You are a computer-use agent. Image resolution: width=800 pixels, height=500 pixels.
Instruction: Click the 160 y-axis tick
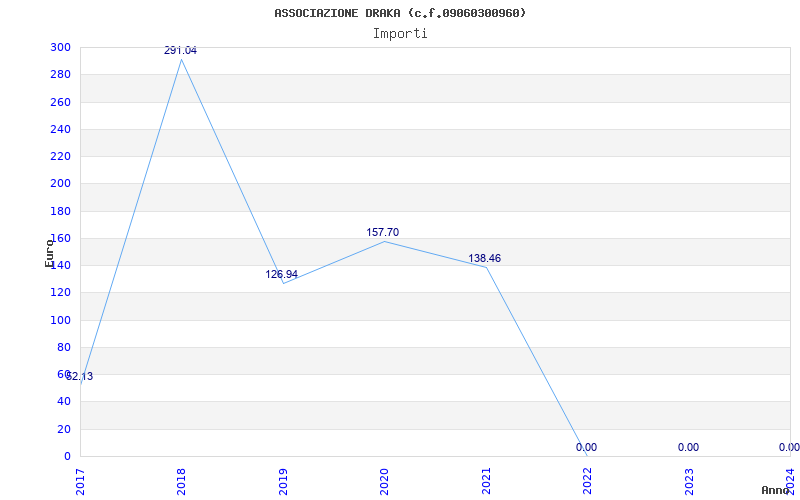click(60, 238)
